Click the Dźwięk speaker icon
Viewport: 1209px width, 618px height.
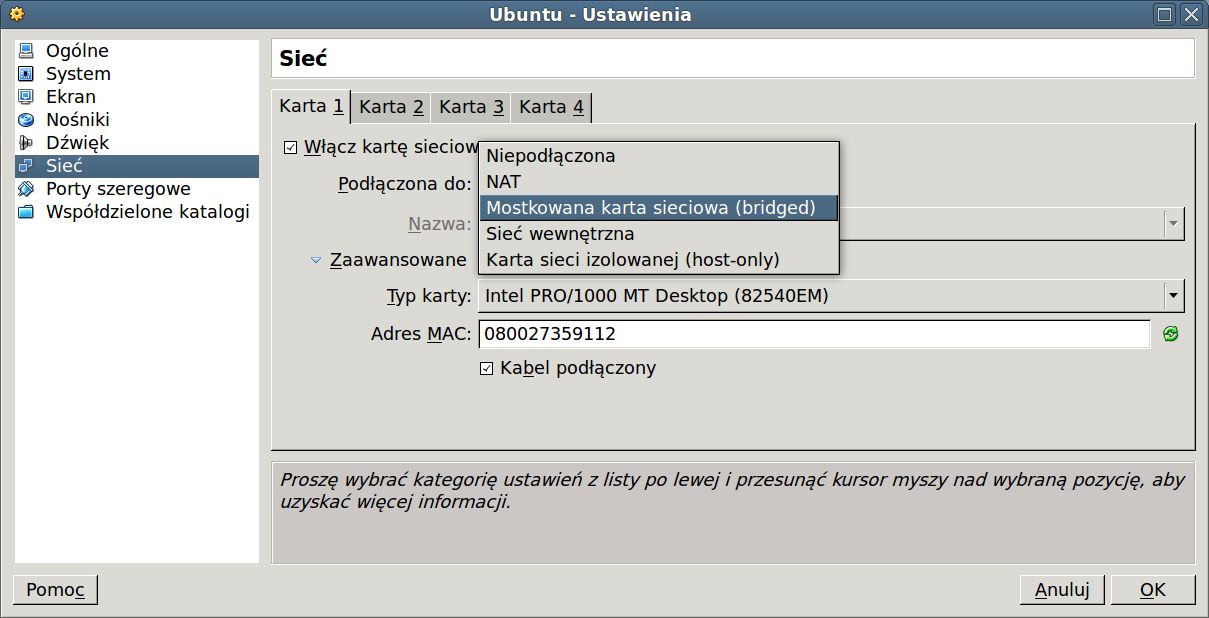click(26, 143)
